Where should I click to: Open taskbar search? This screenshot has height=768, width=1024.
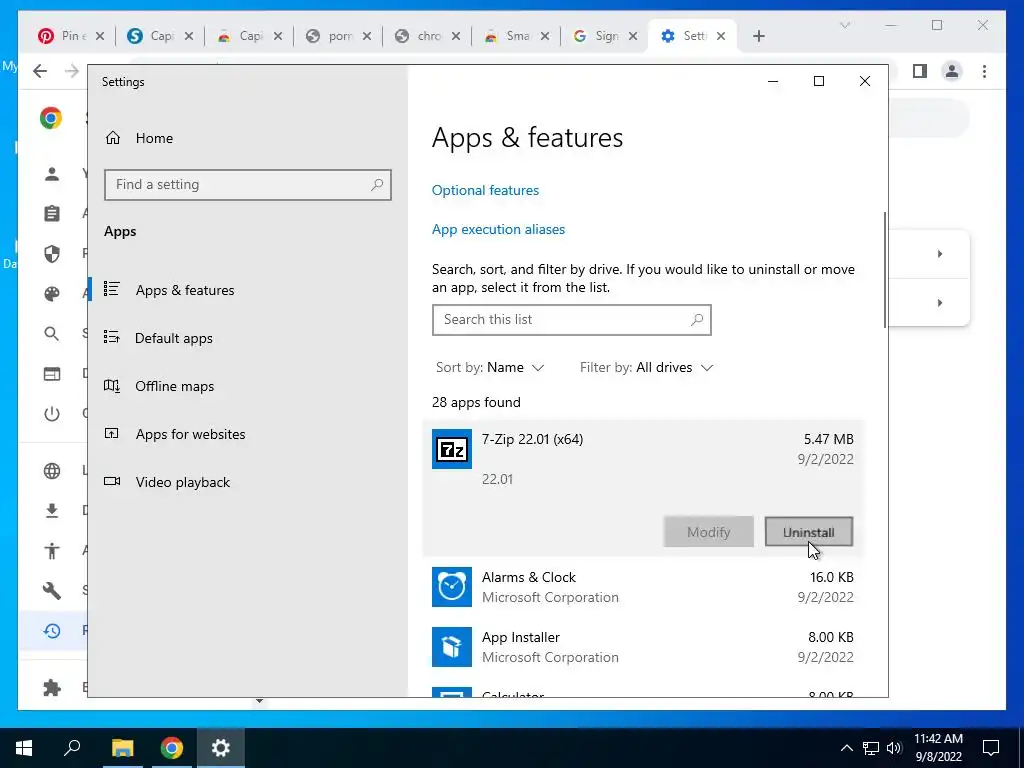[72, 748]
